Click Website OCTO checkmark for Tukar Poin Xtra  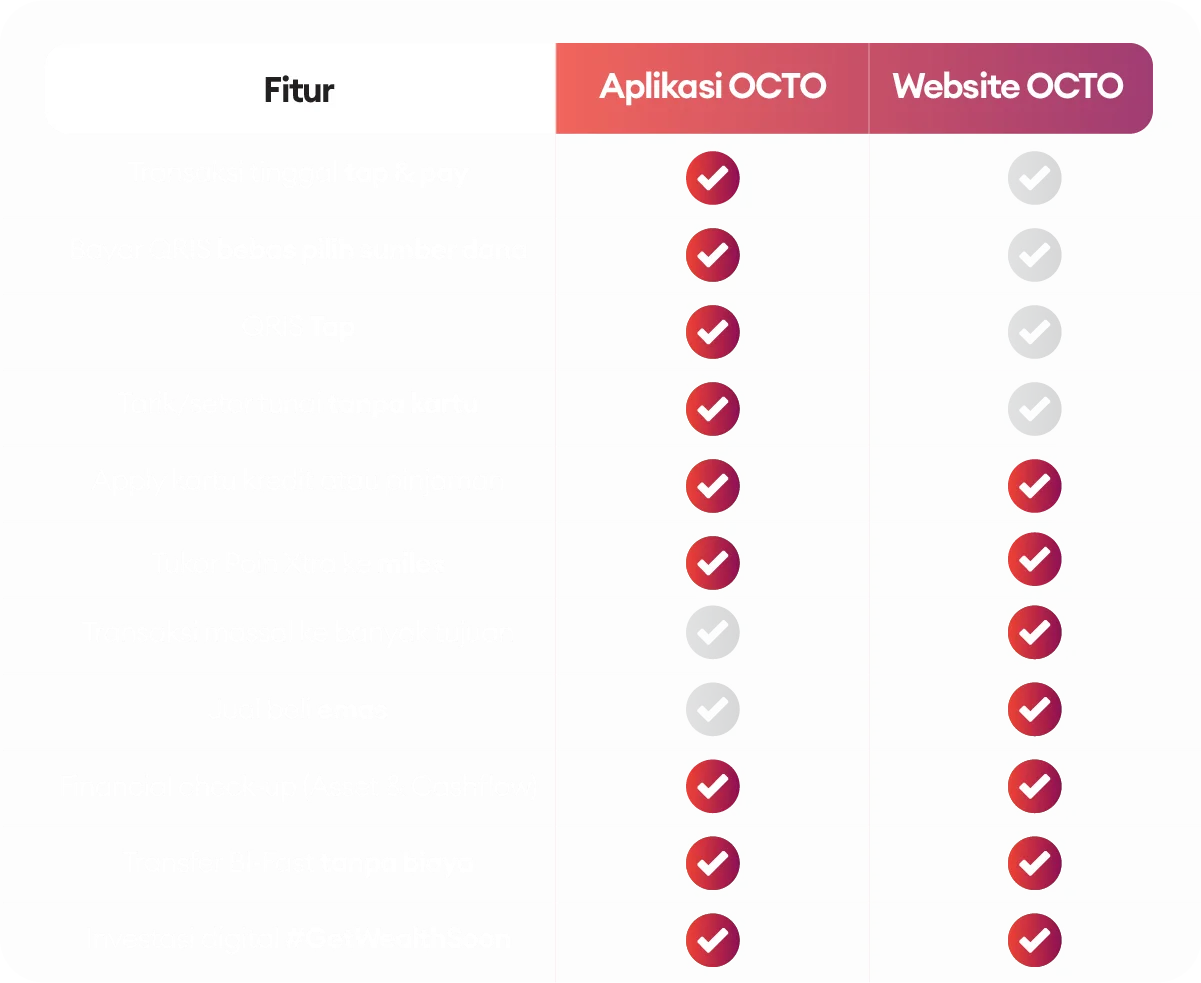point(1034,559)
